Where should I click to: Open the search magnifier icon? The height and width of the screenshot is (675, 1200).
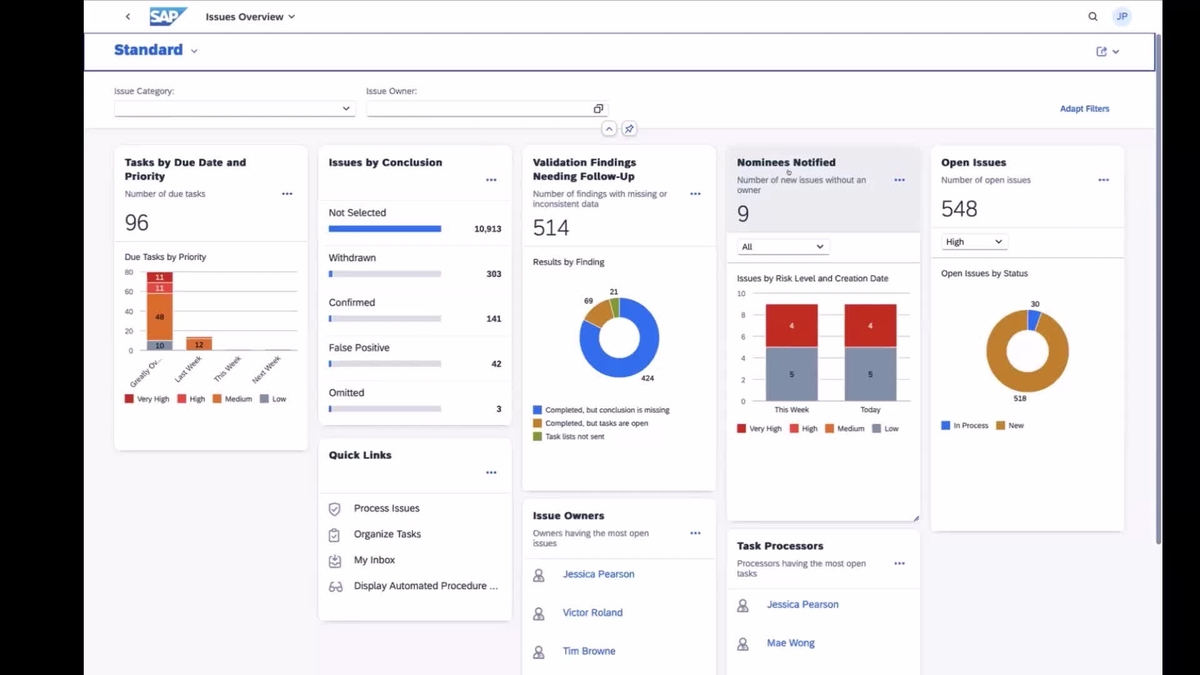[x=1093, y=17]
